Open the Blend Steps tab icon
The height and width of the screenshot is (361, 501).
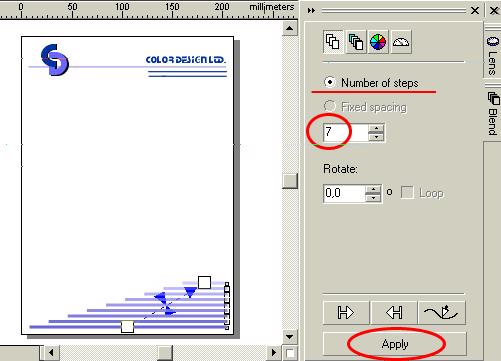coord(333,42)
